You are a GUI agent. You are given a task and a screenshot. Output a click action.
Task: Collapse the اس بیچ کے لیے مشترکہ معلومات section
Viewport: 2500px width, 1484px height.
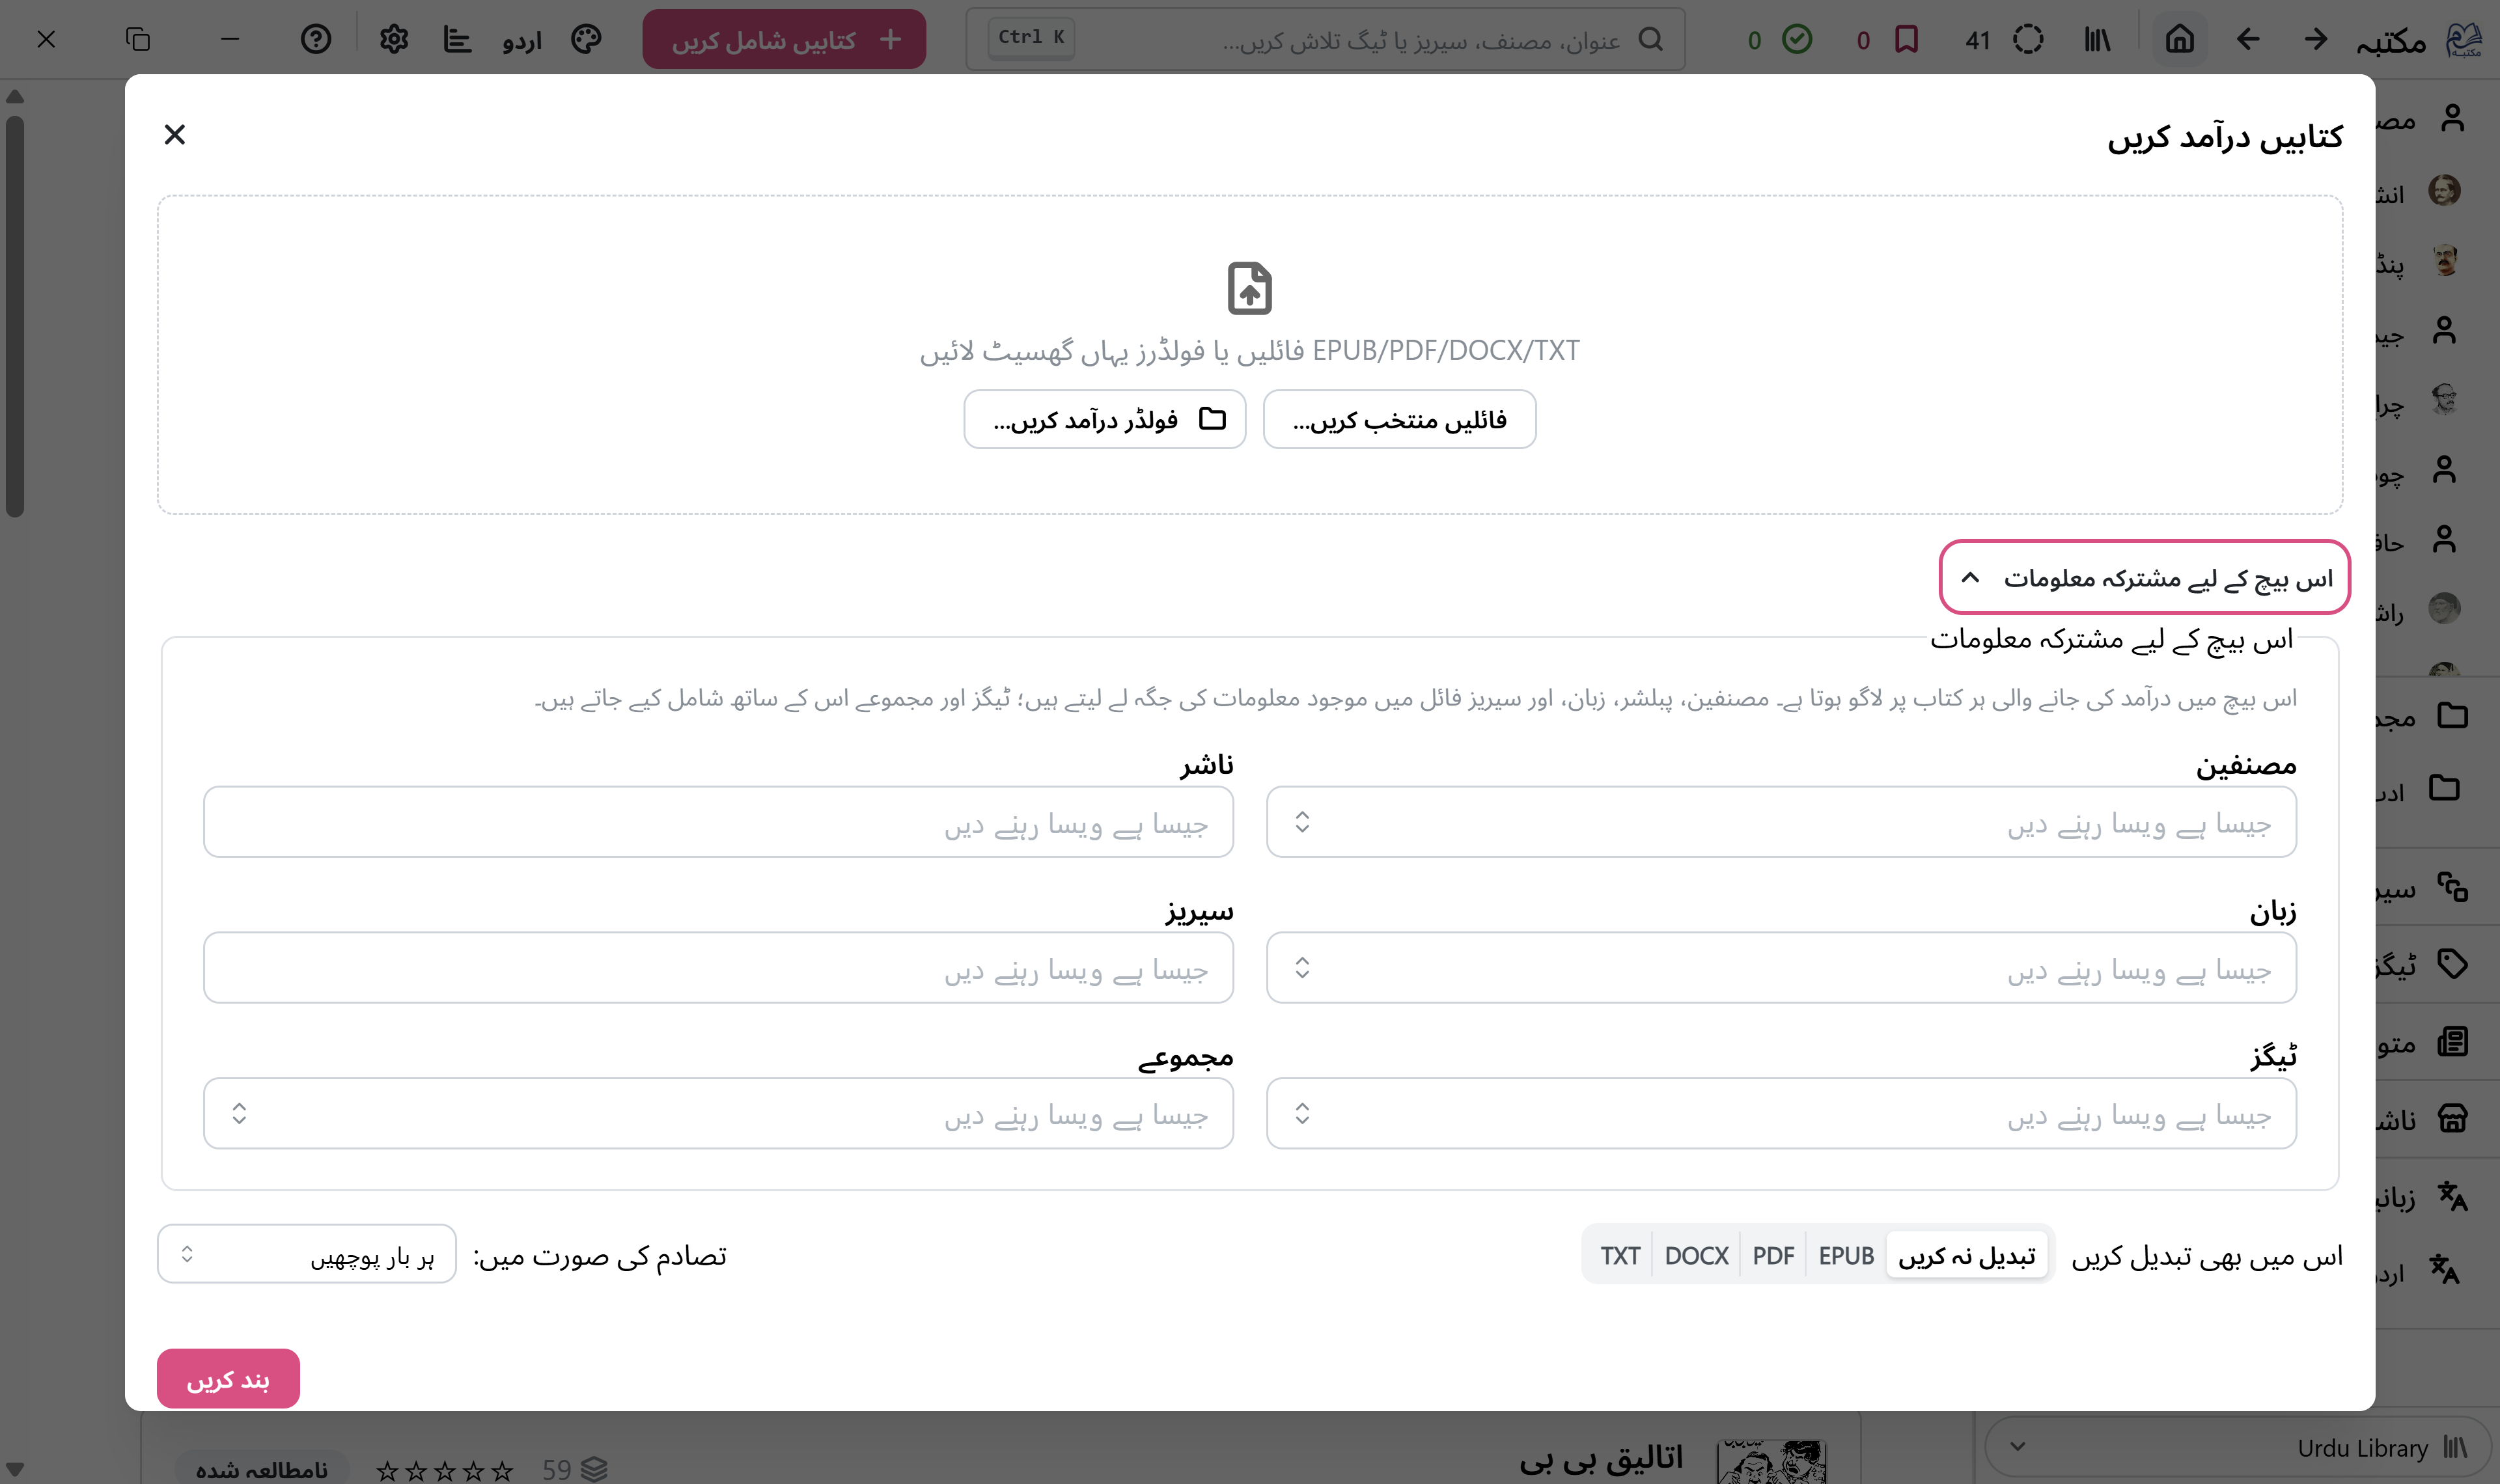point(2144,577)
